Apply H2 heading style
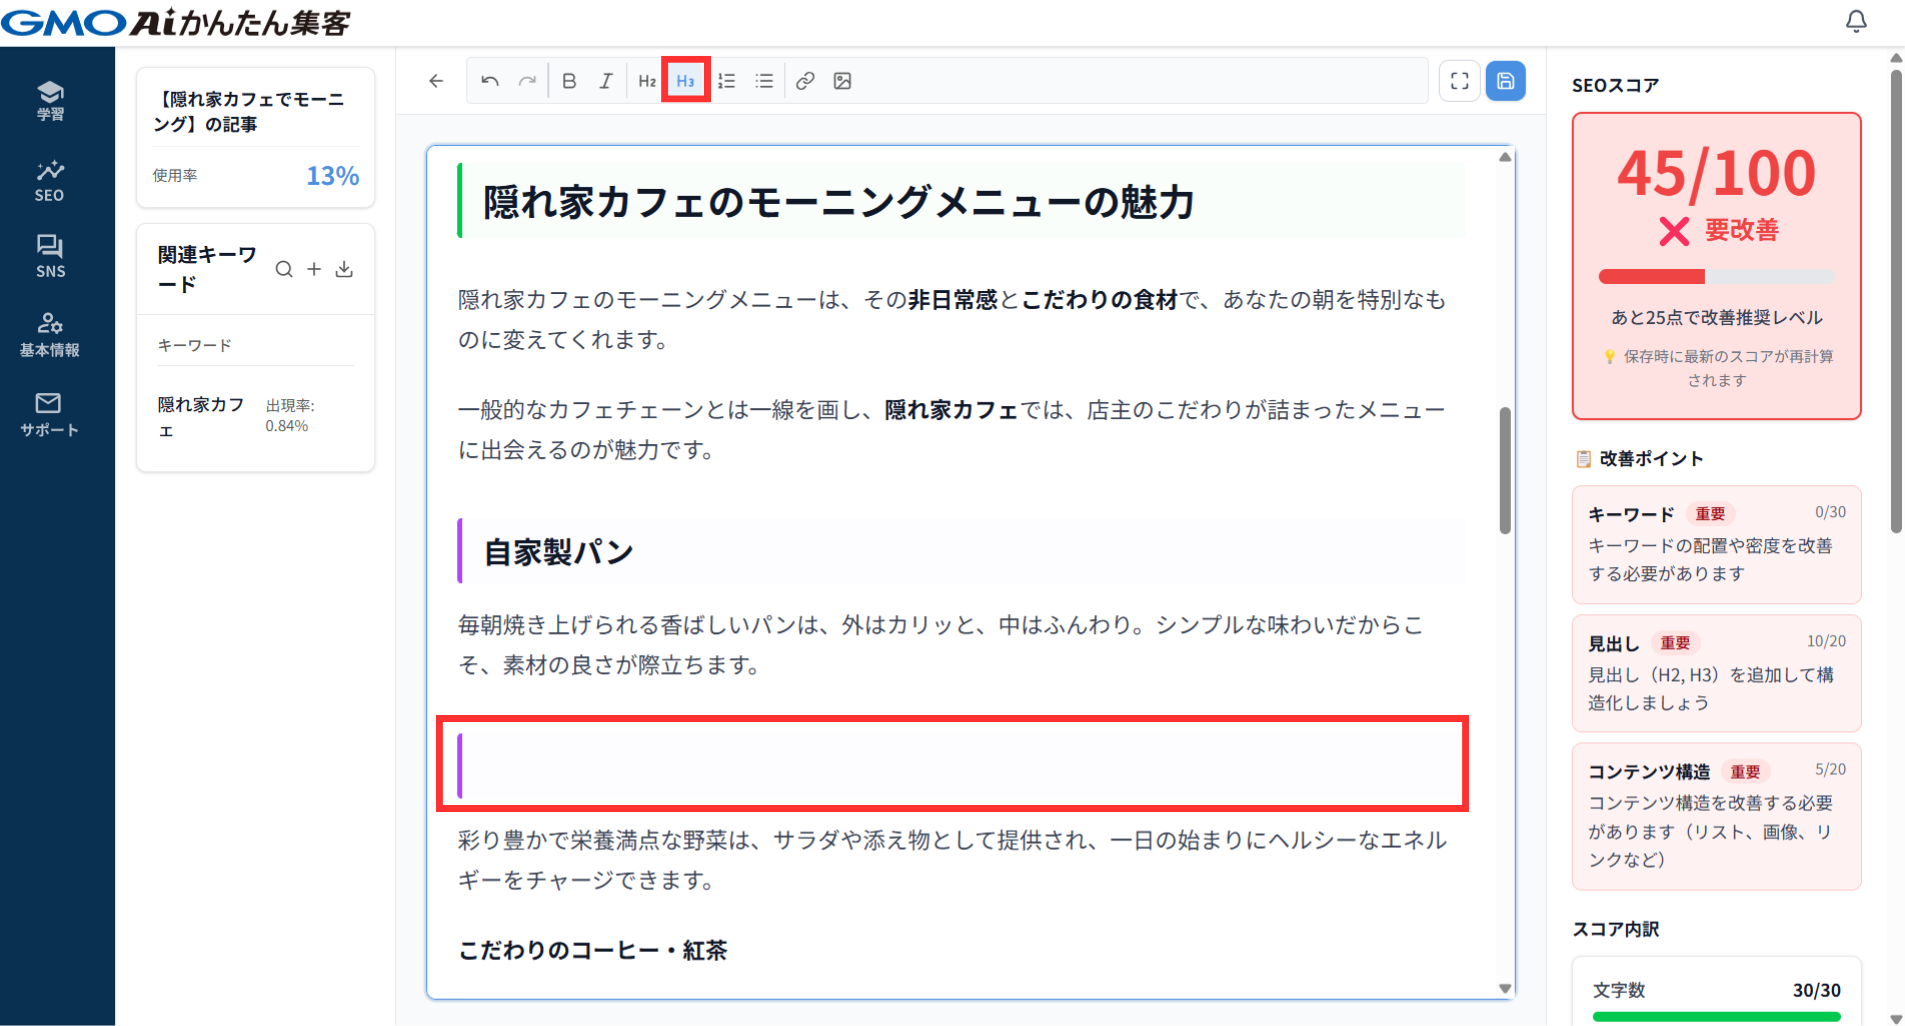The height and width of the screenshot is (1026, 1905). 647,81
